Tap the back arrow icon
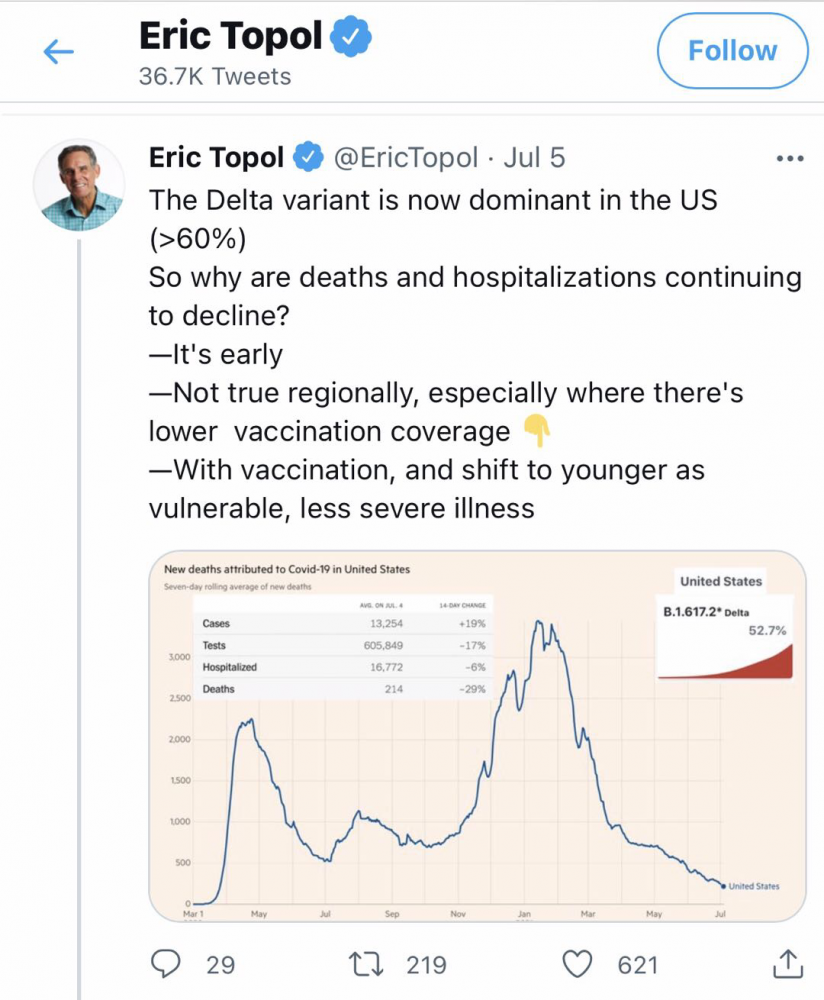 (x=60, y=52)
